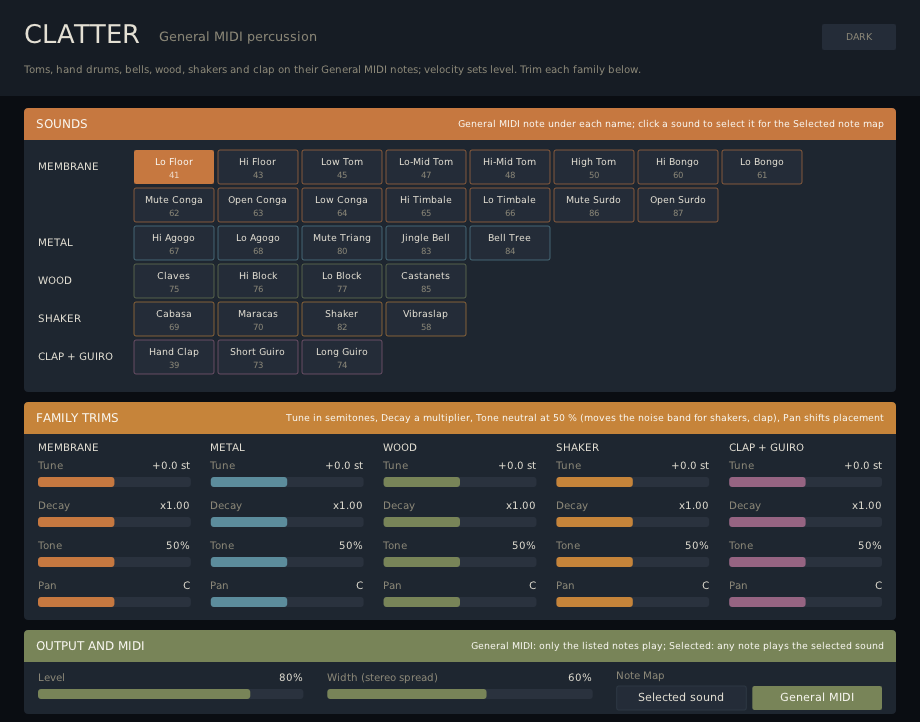Select the Jingle Bell sound
The height and width of the screenshot is (722, 920).
pos(426,243)
